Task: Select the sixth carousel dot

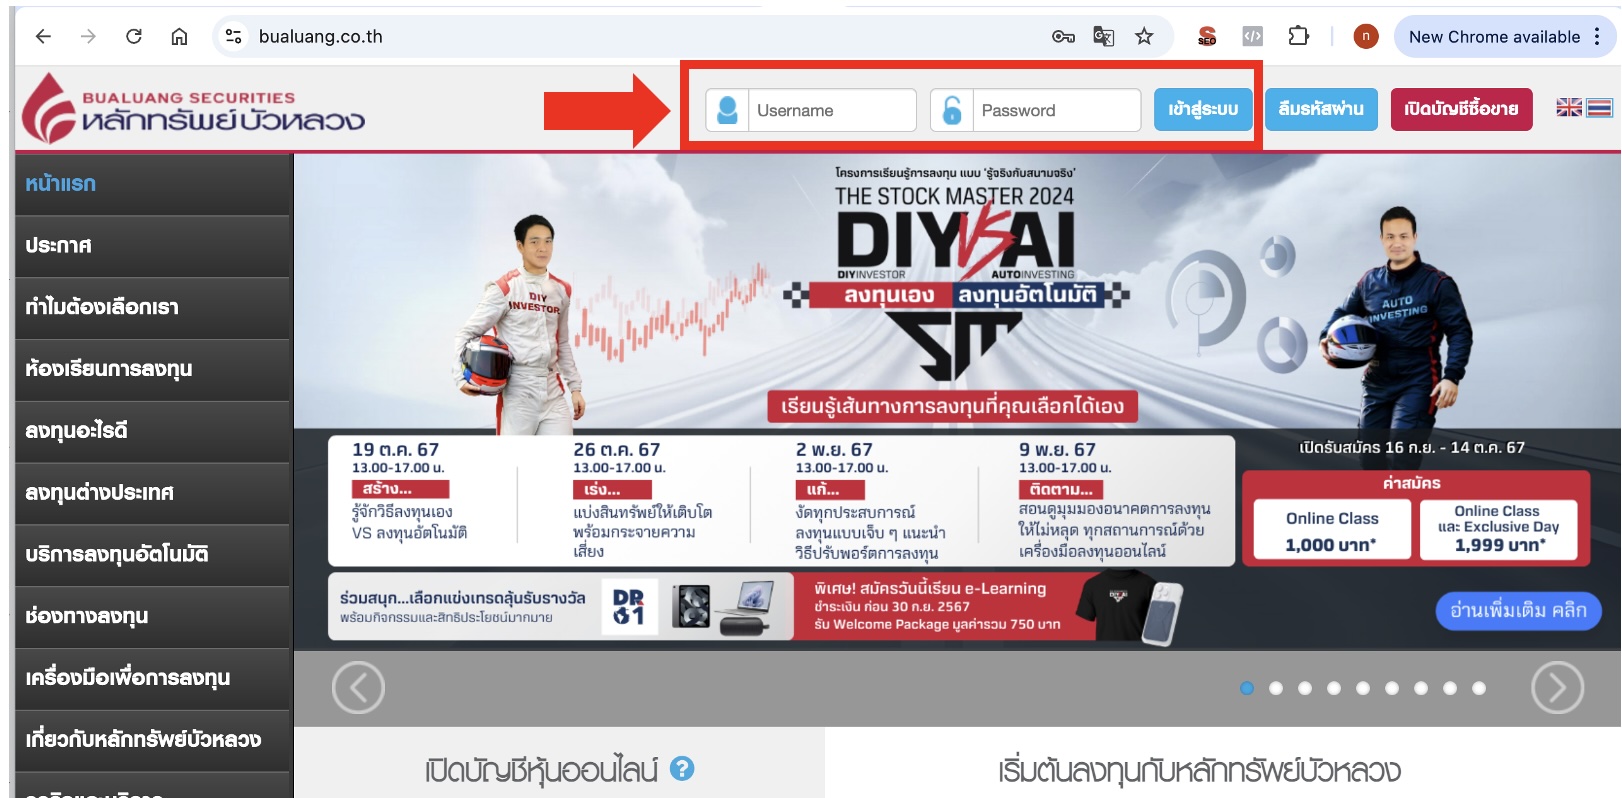Action: (1392, 688)
